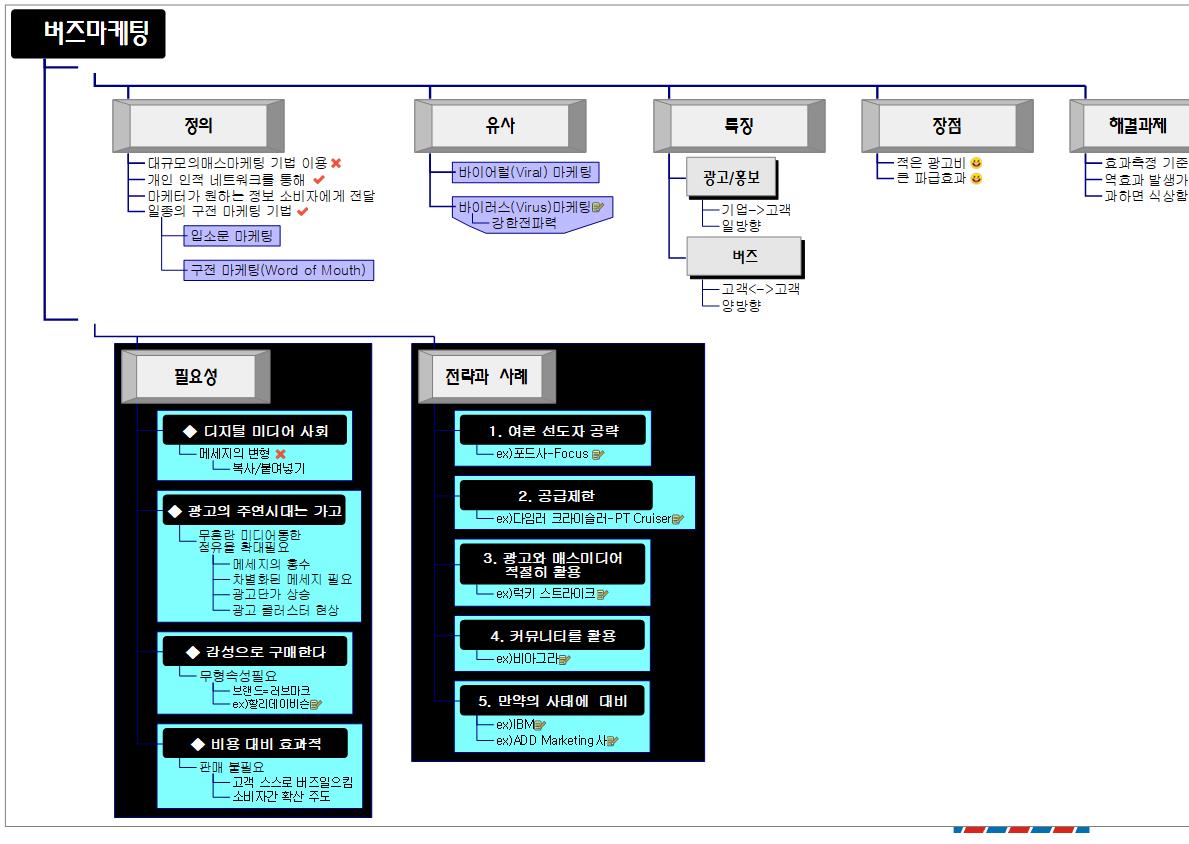This screenshot has width=1189, height=844.
Task: Select the 특징 main topic
Action: [738, 126]
